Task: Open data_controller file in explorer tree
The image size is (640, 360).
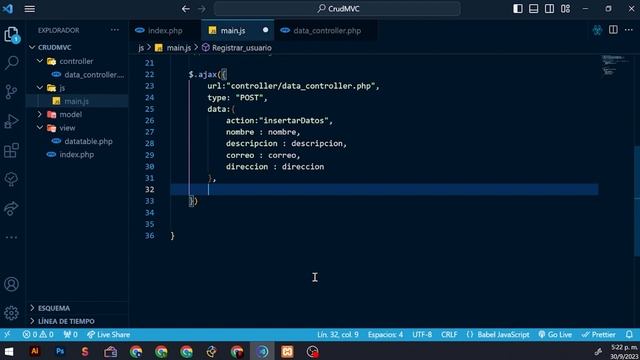Action: click(x=78, y=74)
